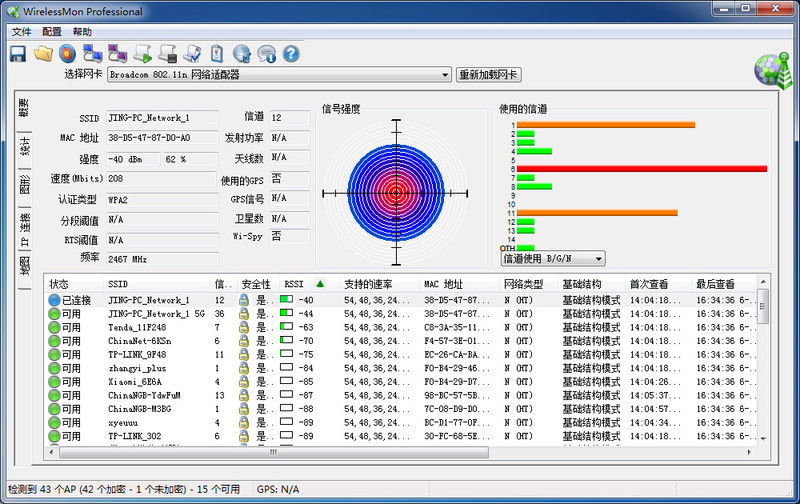Click green status icon of Xiaomi_6E6A row
The image size is (800, 504).
click(x=54, y=382)
